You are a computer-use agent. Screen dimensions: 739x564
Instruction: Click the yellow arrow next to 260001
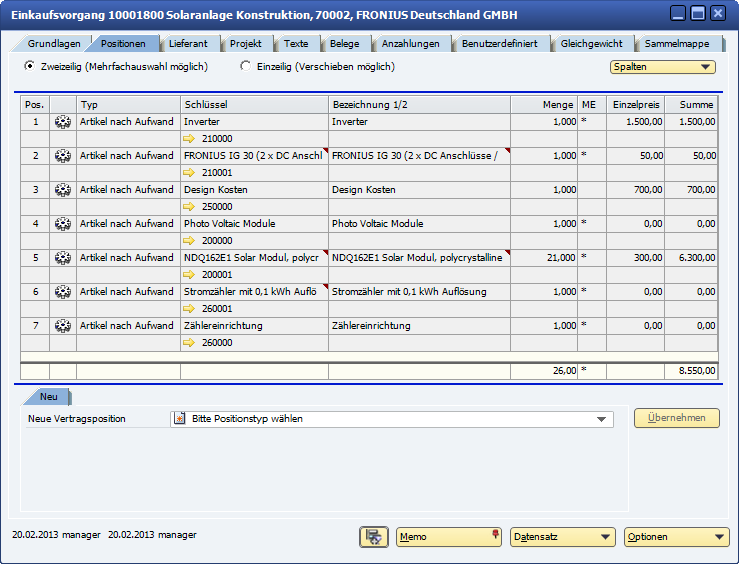(189, 309)
